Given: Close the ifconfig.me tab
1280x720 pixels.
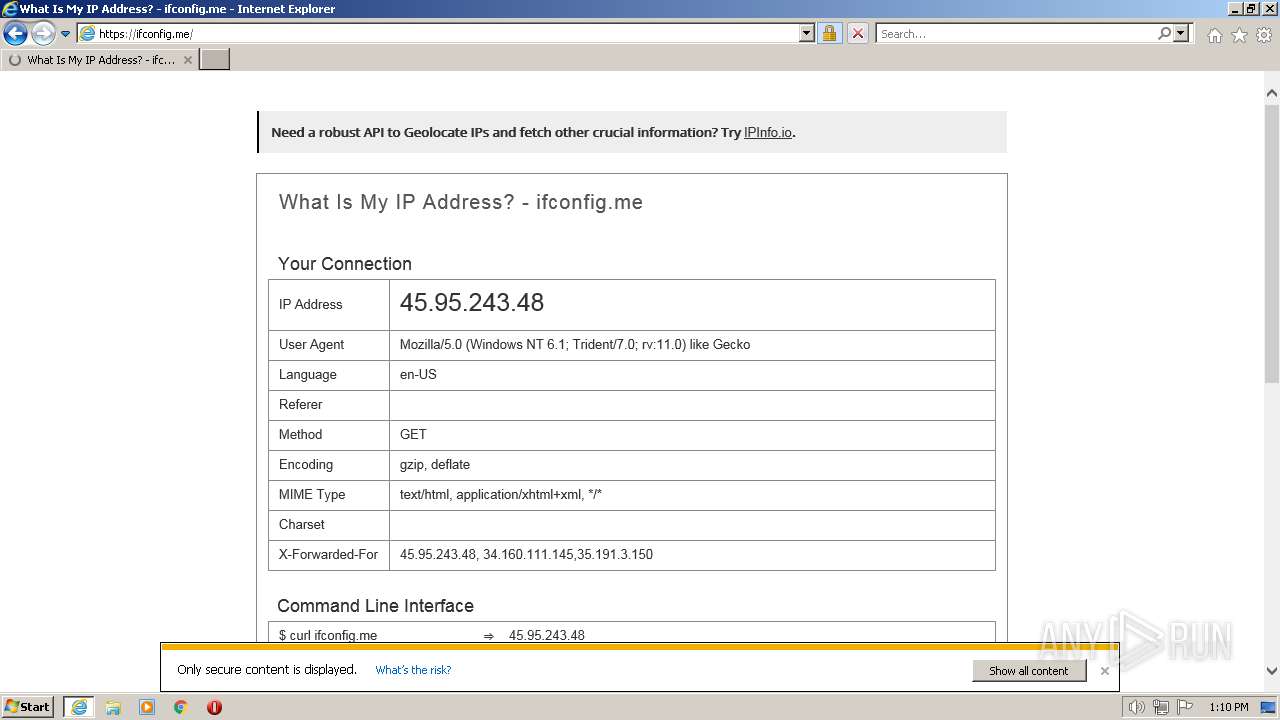Looking at the screenshot, I should coord(187,60).
